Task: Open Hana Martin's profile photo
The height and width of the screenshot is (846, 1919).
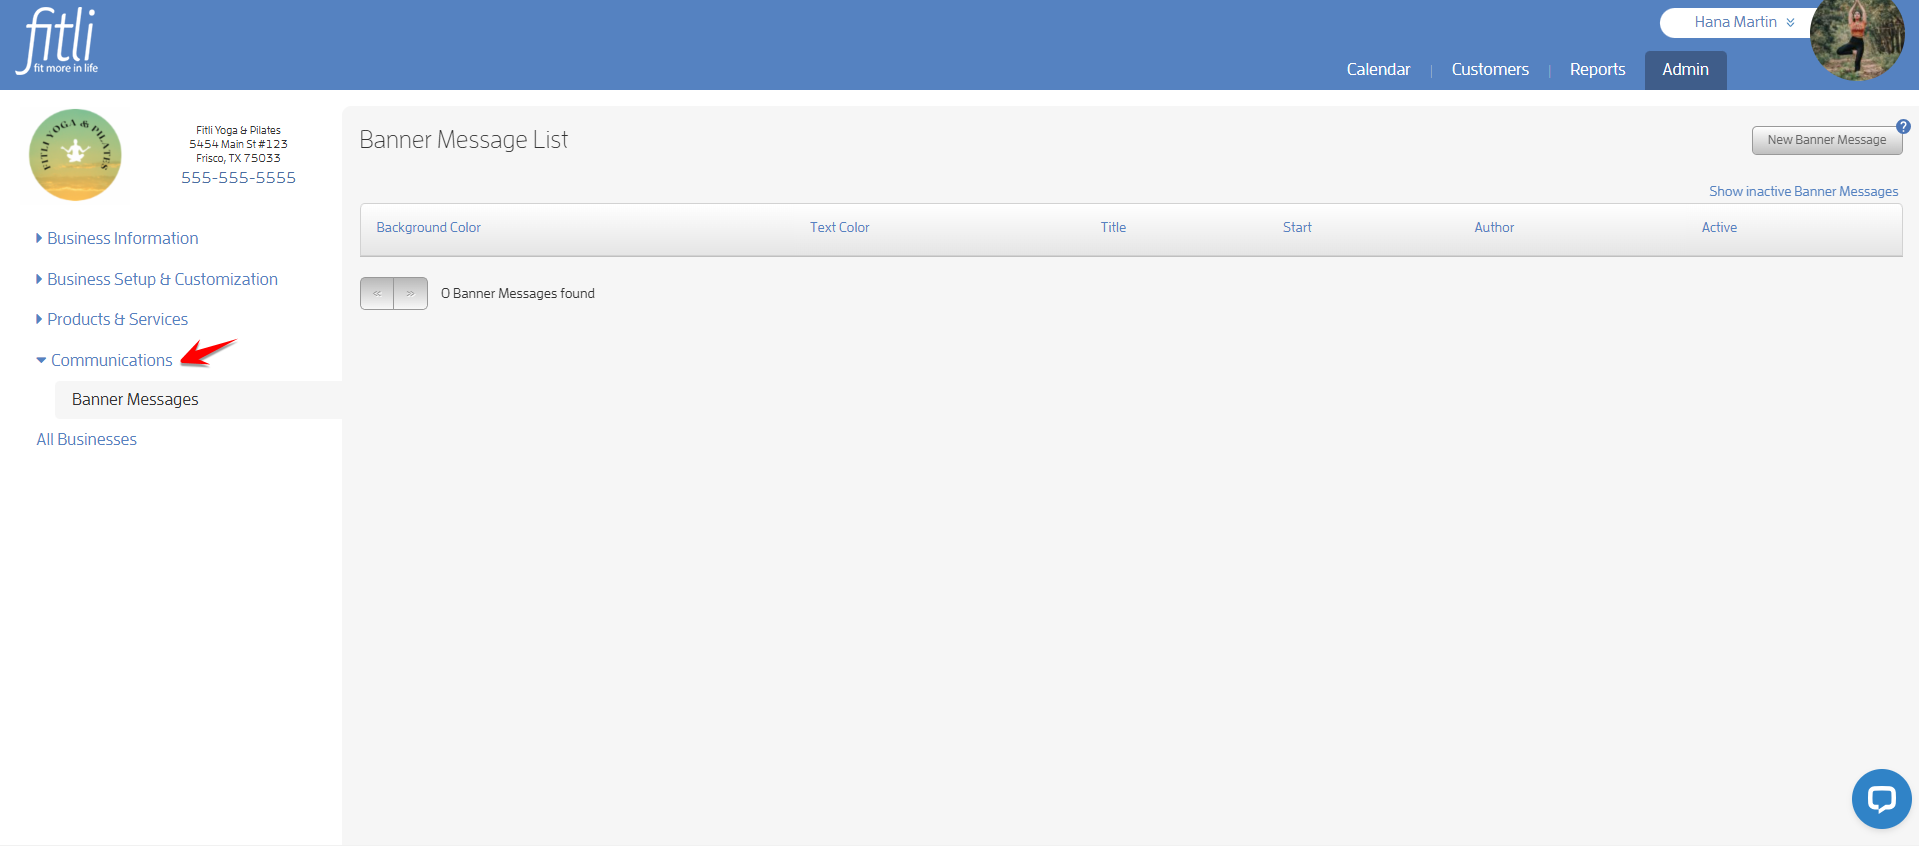Action: [1857, 39]
